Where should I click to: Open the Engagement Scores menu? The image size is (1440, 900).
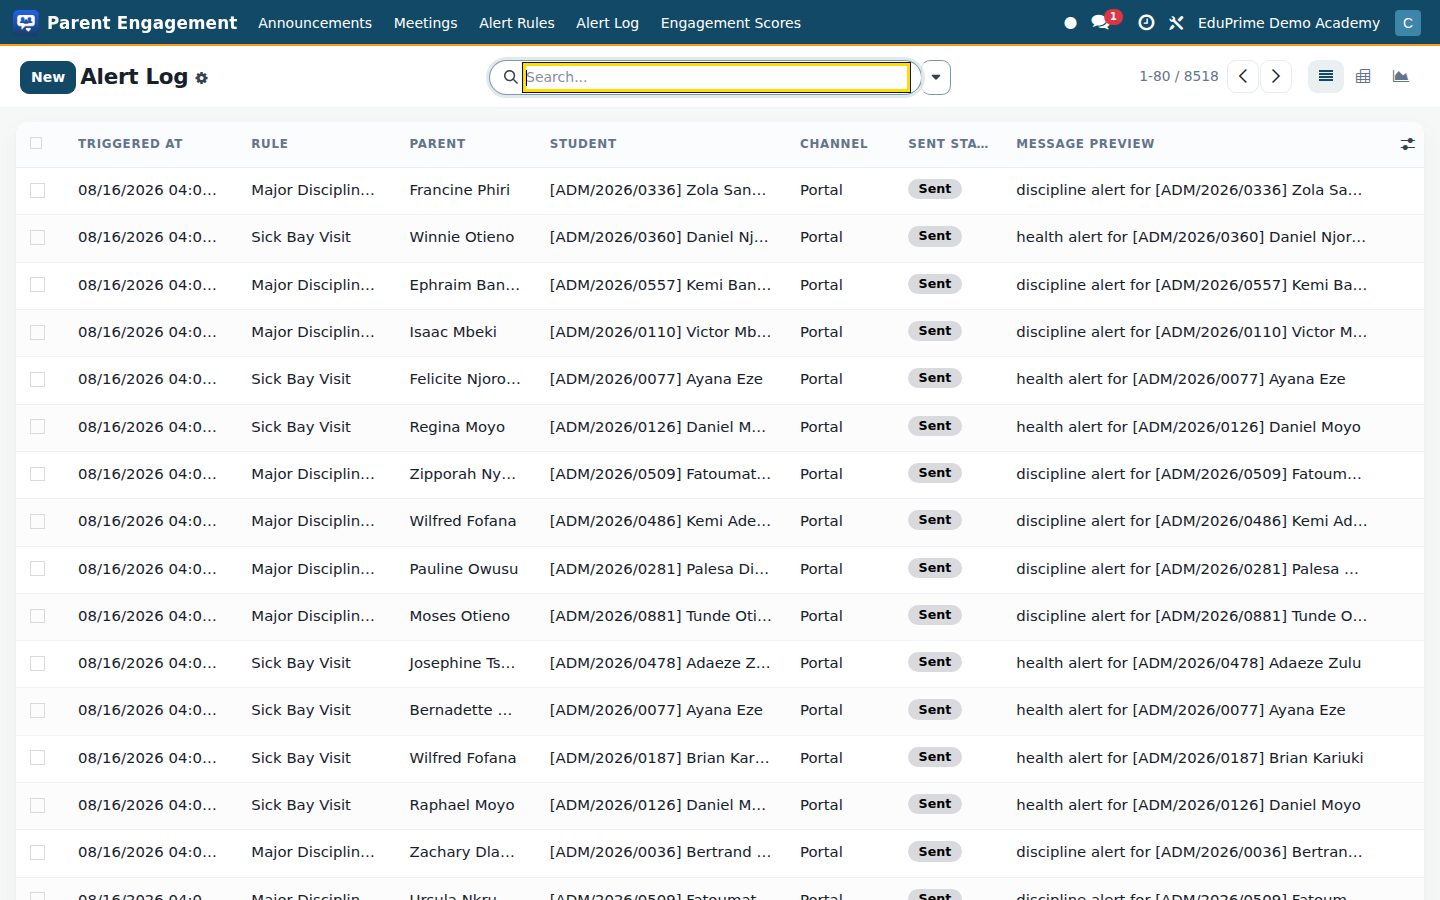(730, 23)
